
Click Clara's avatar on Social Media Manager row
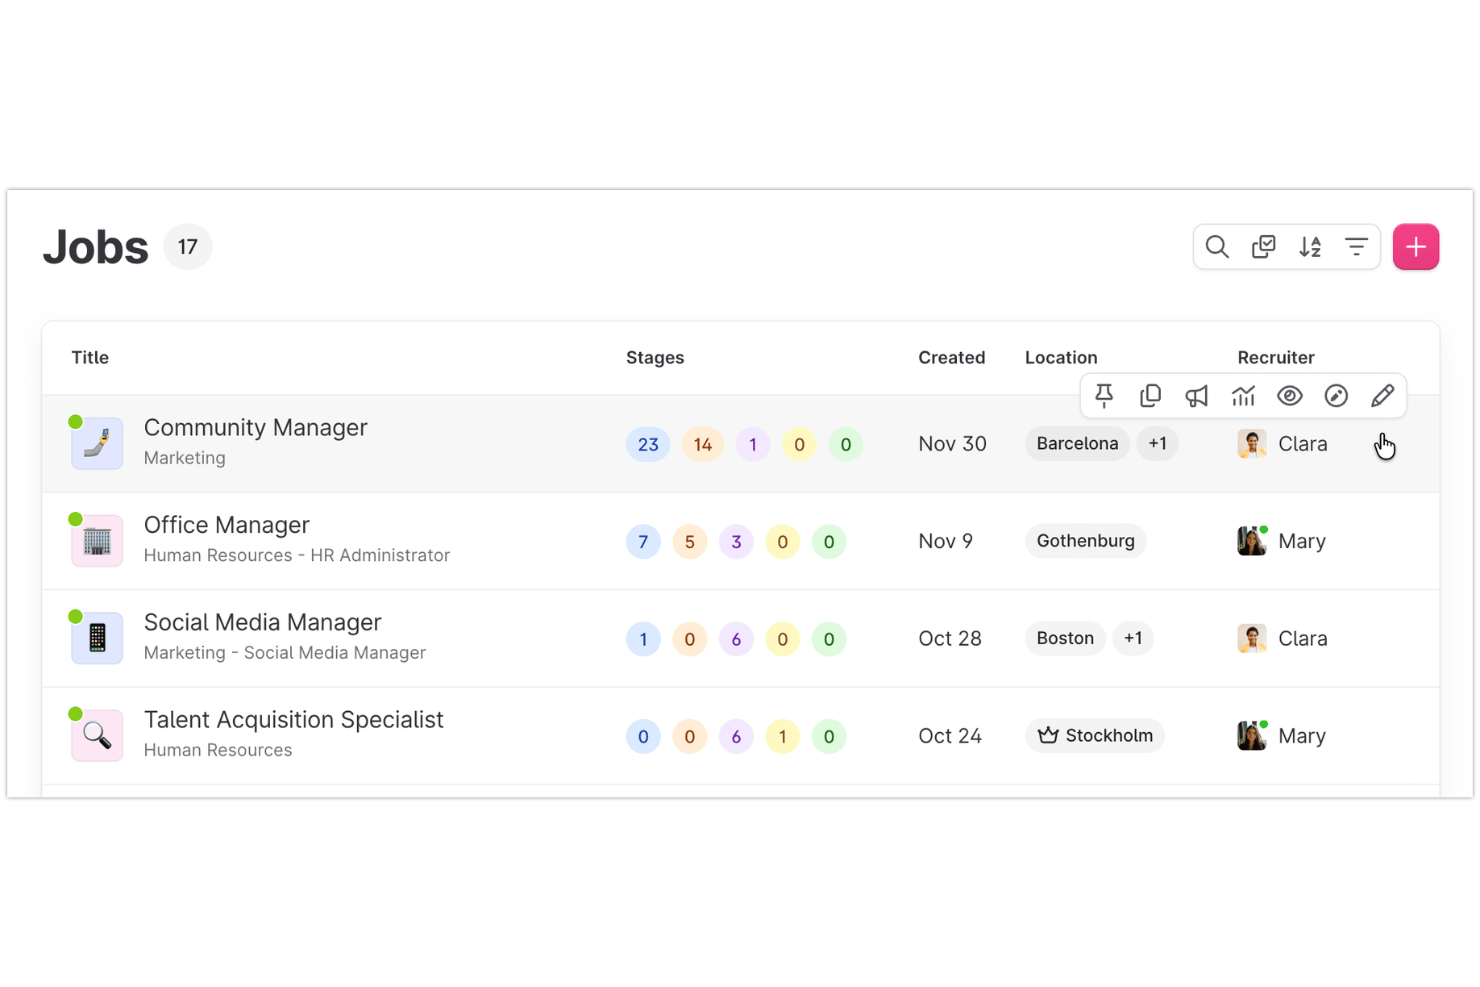[x=1252, y=638]
